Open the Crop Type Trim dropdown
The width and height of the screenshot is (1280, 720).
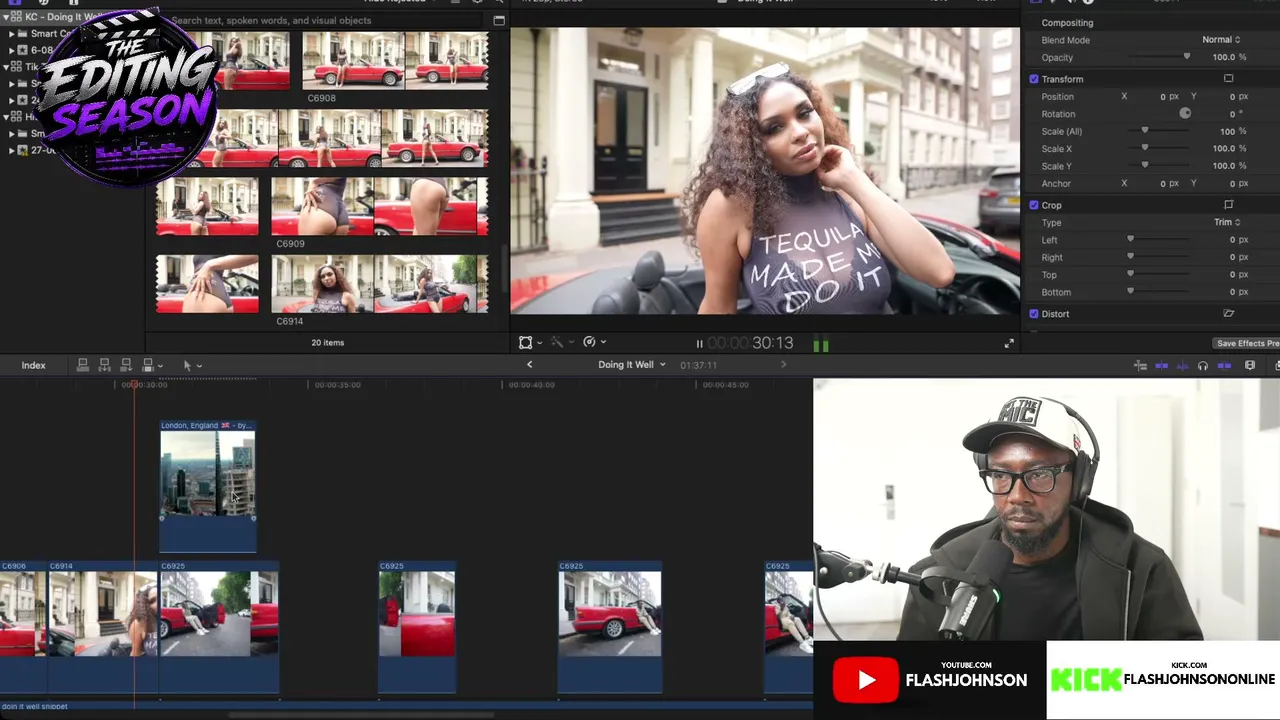(x=1227, y=222)
